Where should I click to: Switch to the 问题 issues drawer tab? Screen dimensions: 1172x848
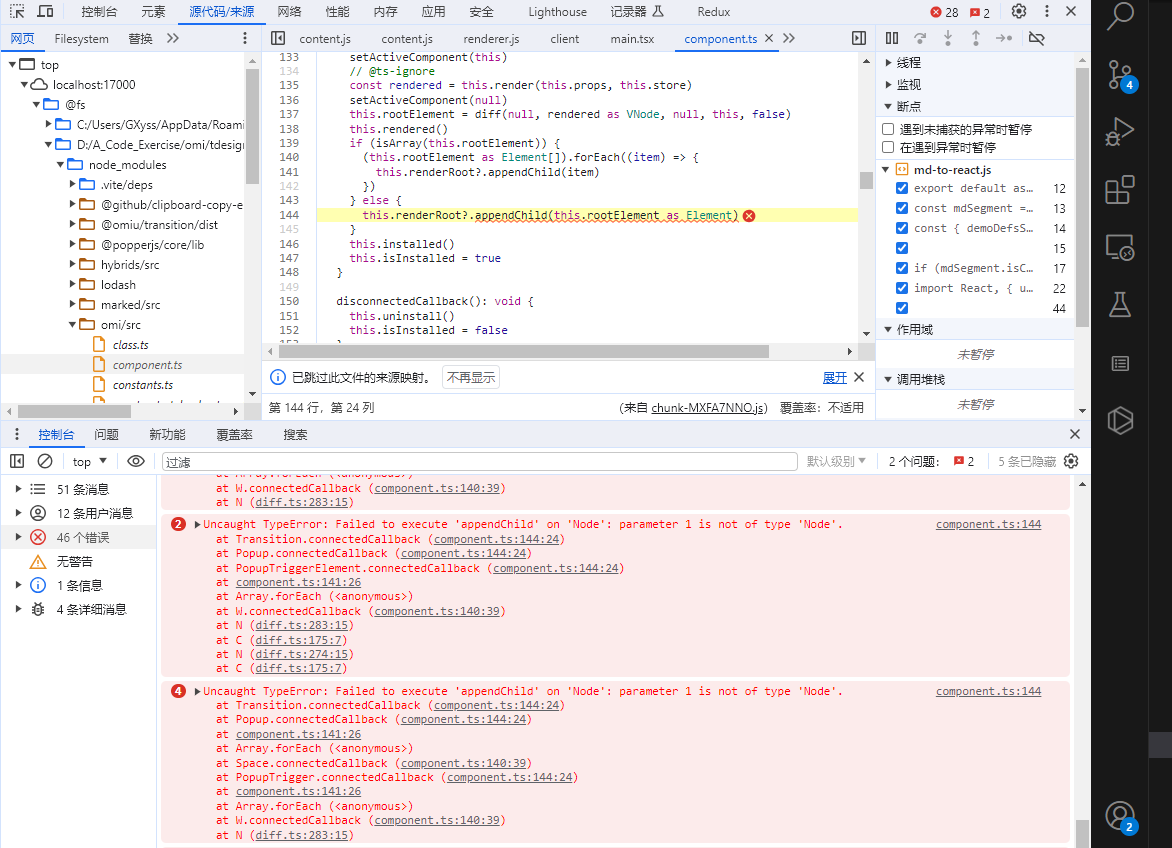[107, 435]
